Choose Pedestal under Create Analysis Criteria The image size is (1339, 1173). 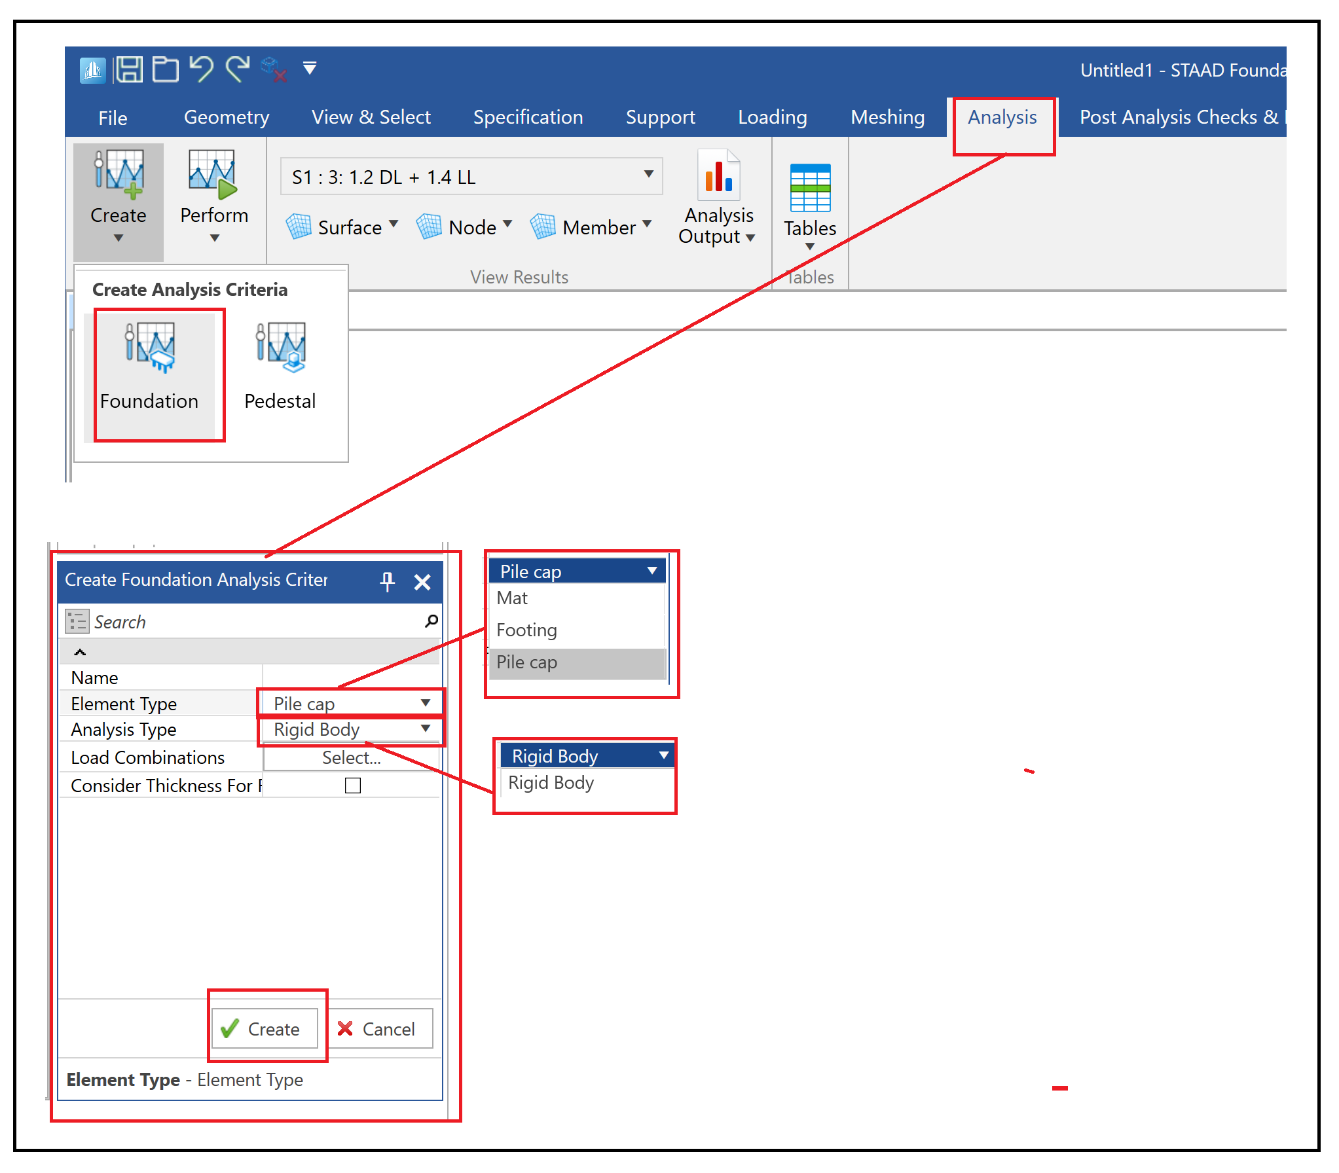tap(280, 368)
